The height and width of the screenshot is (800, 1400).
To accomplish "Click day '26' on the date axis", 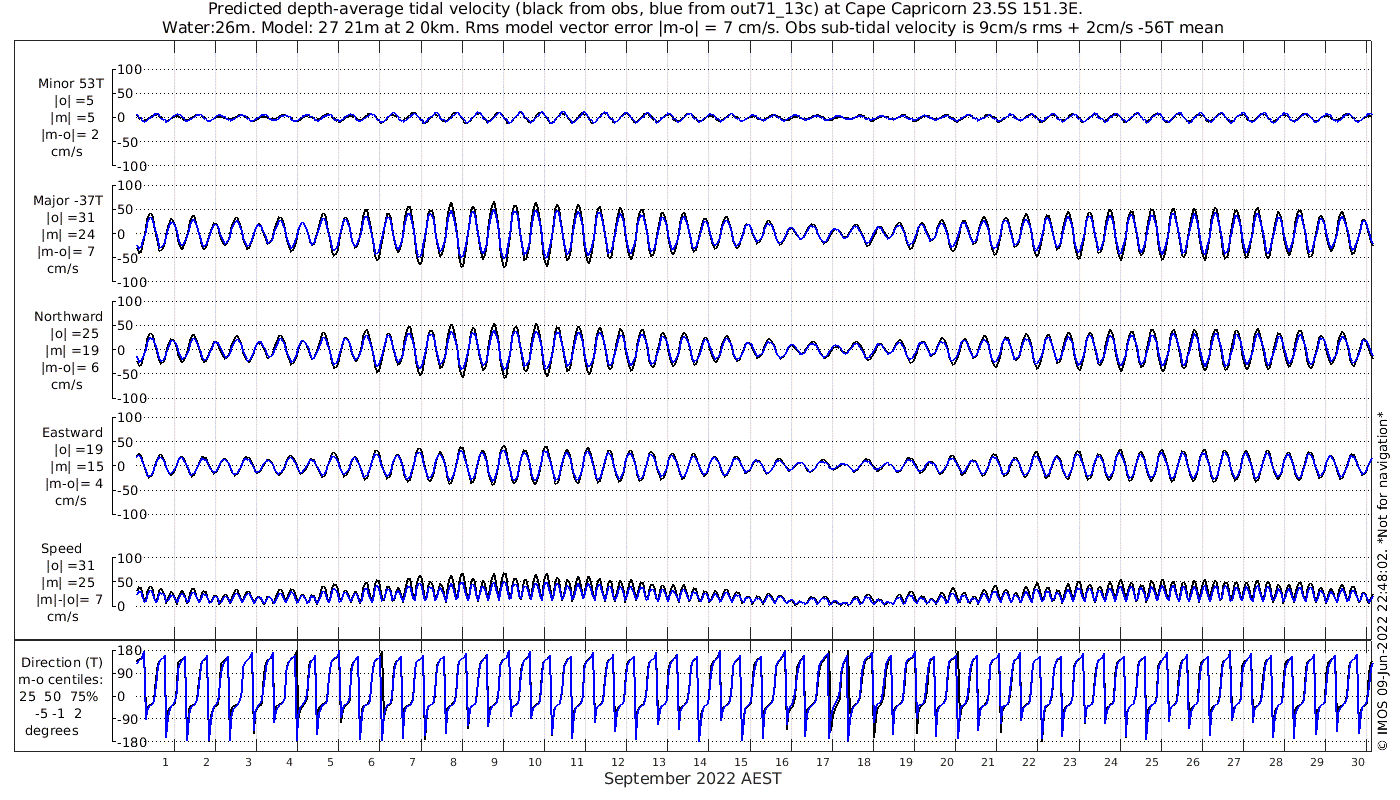I will coord(1193,762).
